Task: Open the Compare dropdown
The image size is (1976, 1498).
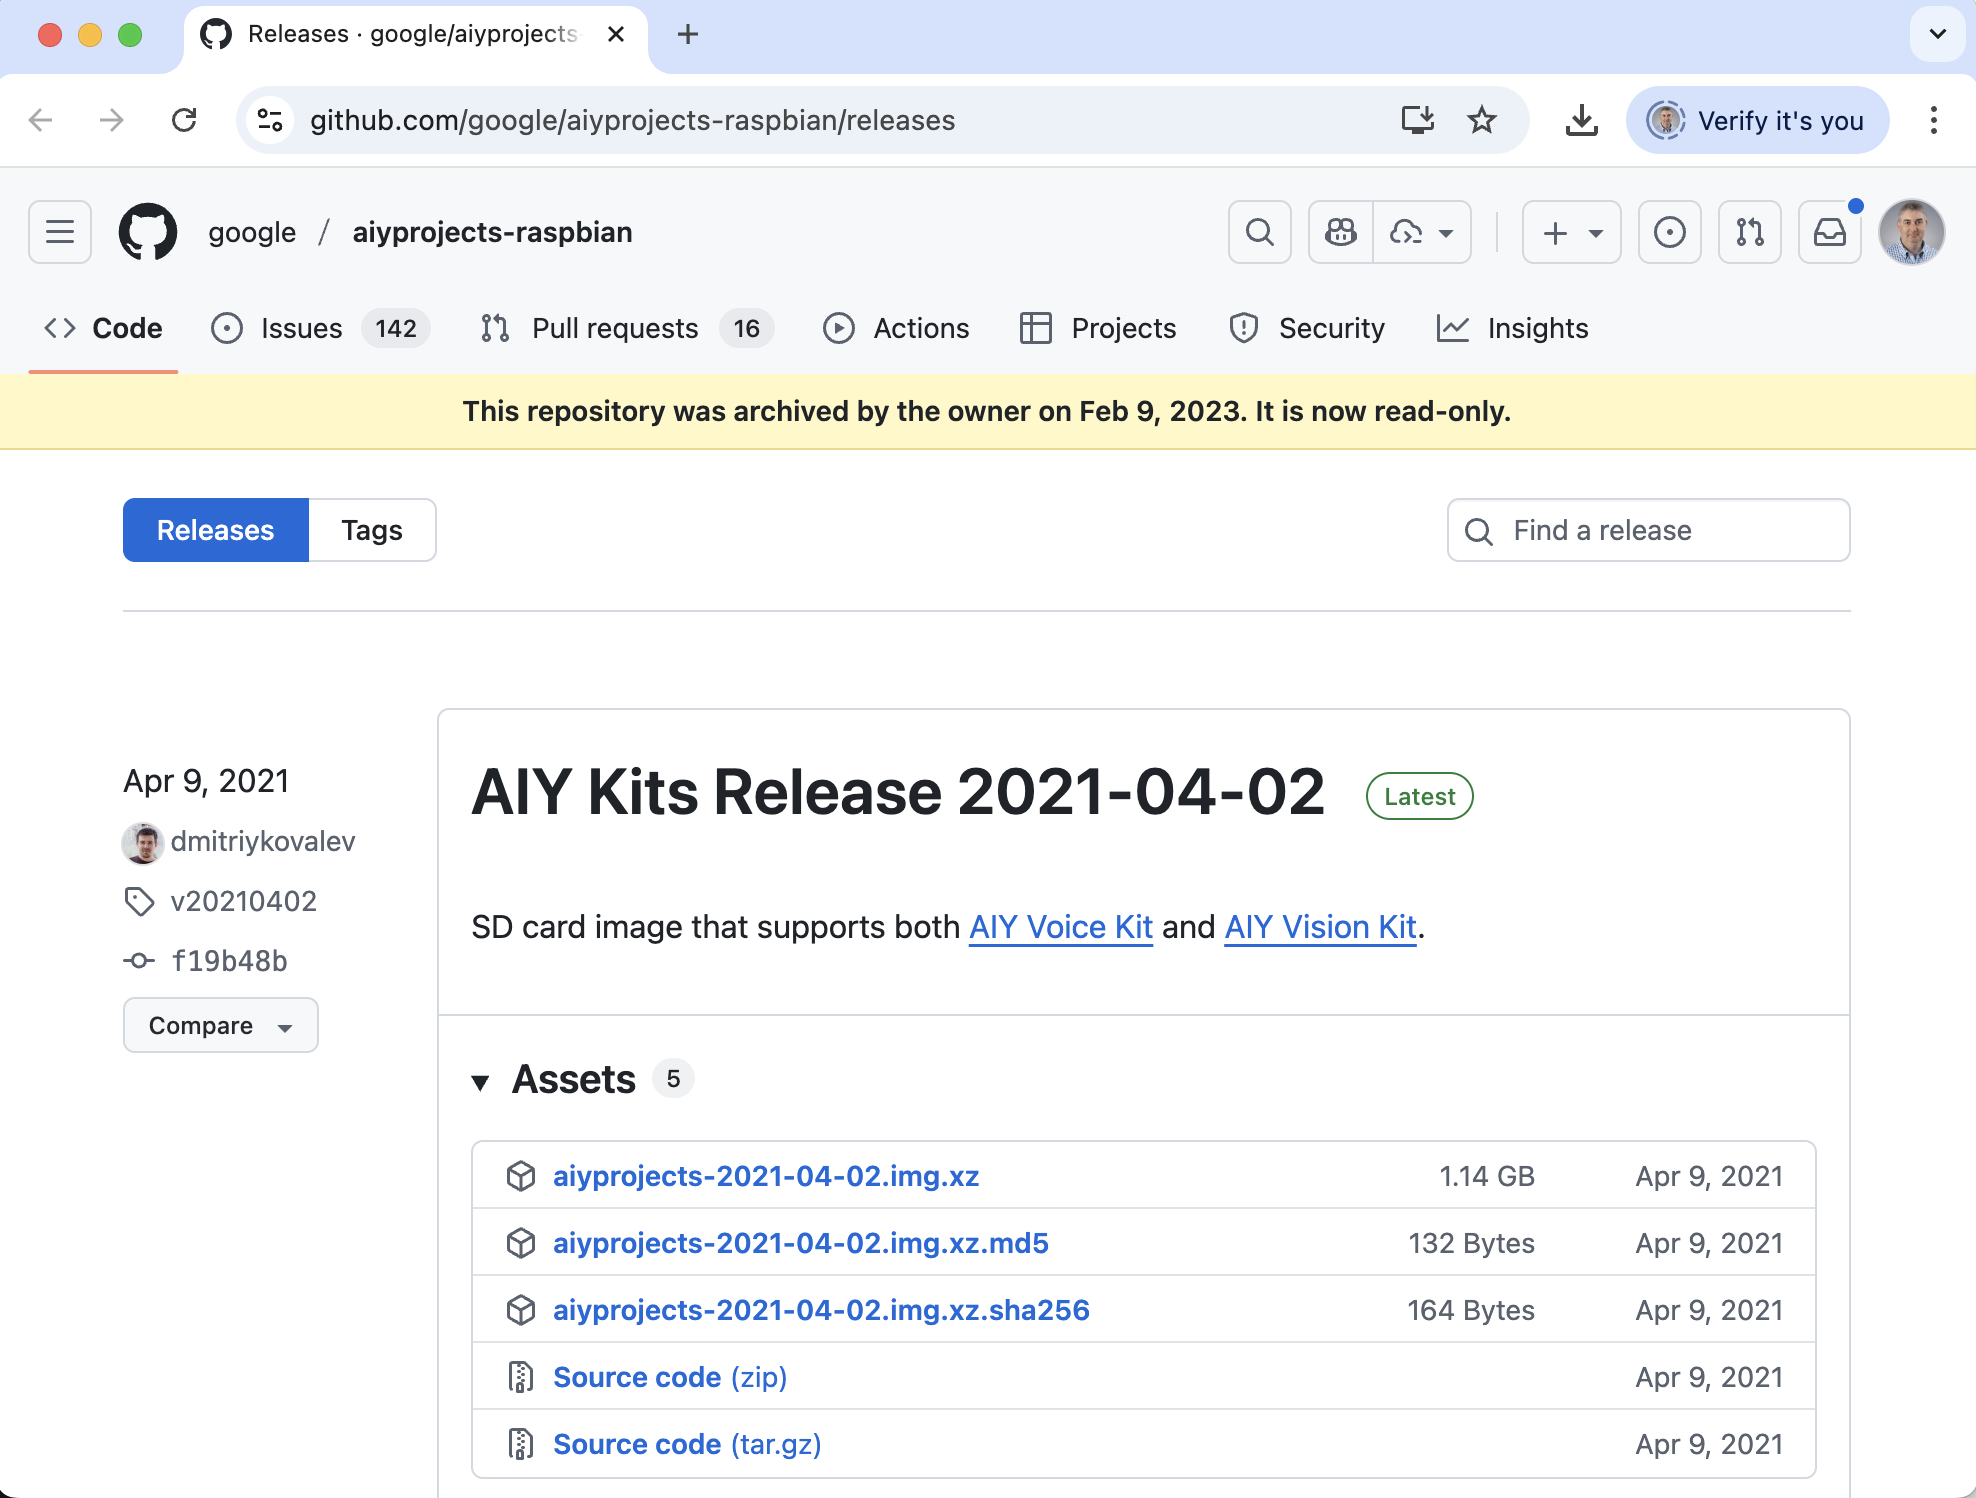Action: [220, 1025]
